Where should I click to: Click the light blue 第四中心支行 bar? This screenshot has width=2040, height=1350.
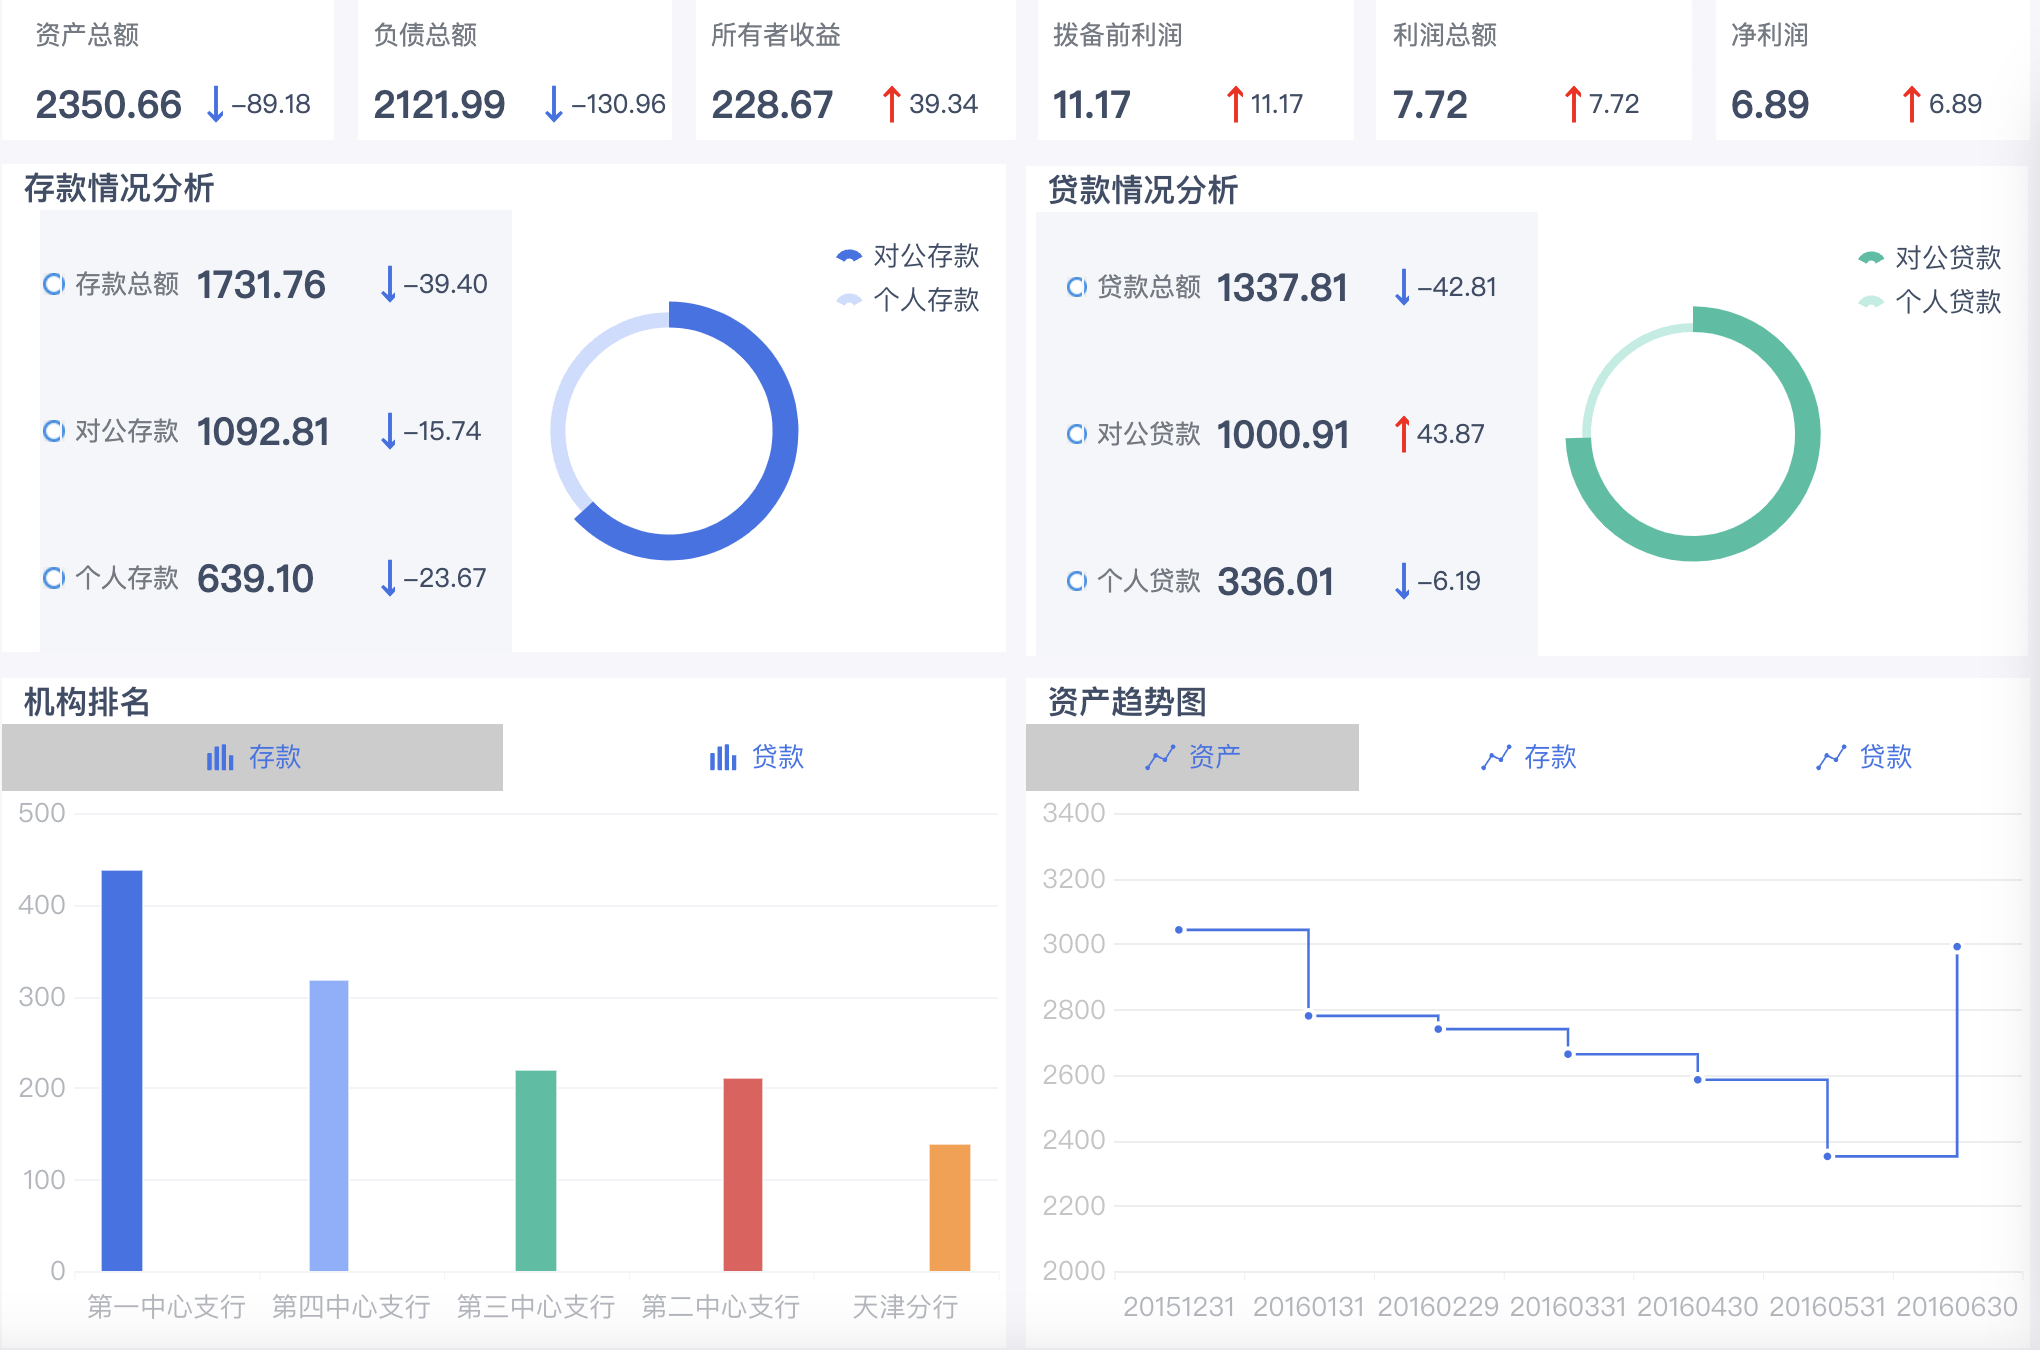pos(329,1125)
